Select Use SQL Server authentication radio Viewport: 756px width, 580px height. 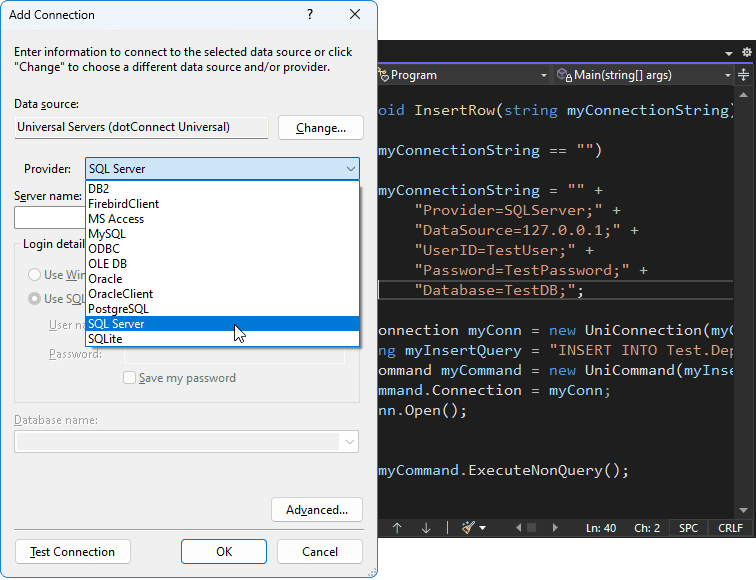(34, 298)
